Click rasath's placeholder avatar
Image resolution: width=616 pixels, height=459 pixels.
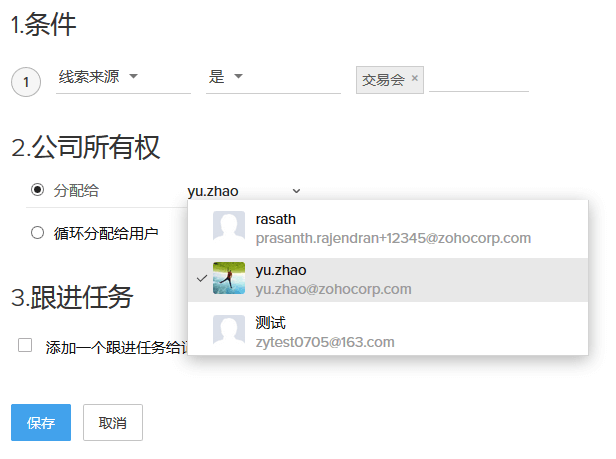pos(229,226)
